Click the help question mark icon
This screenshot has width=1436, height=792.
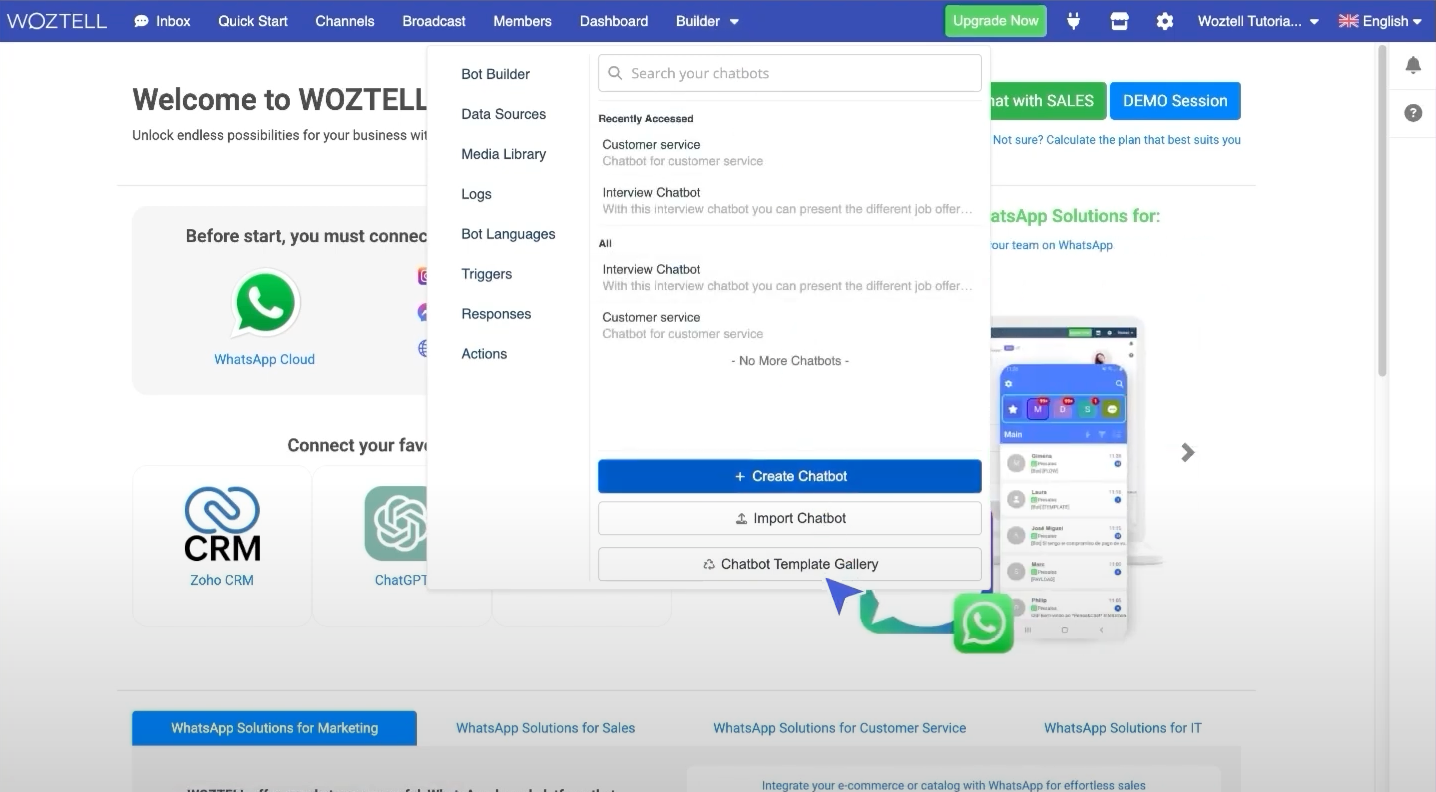(x=1413, y=113)
